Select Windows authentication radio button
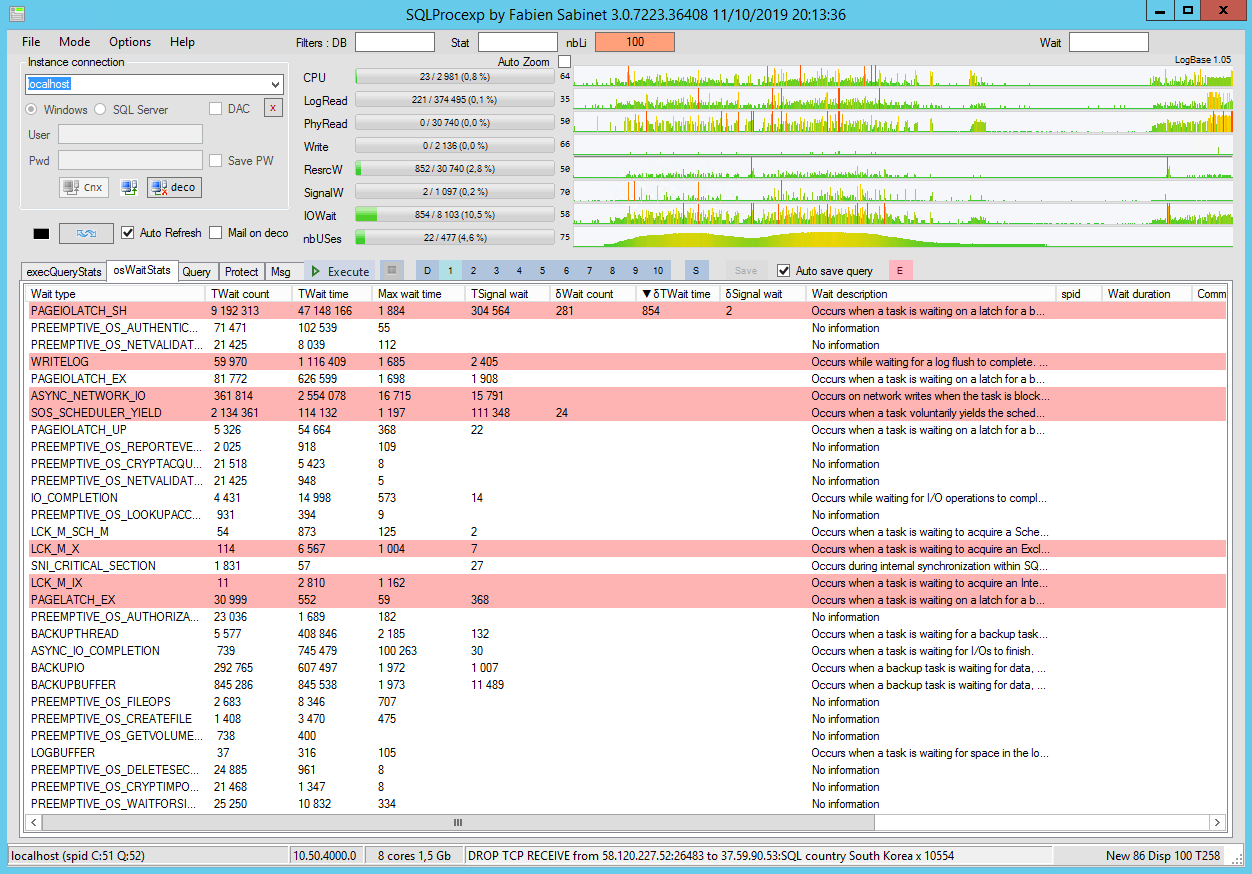Screen dimensions: 1252x874 (x=32, y=109)
